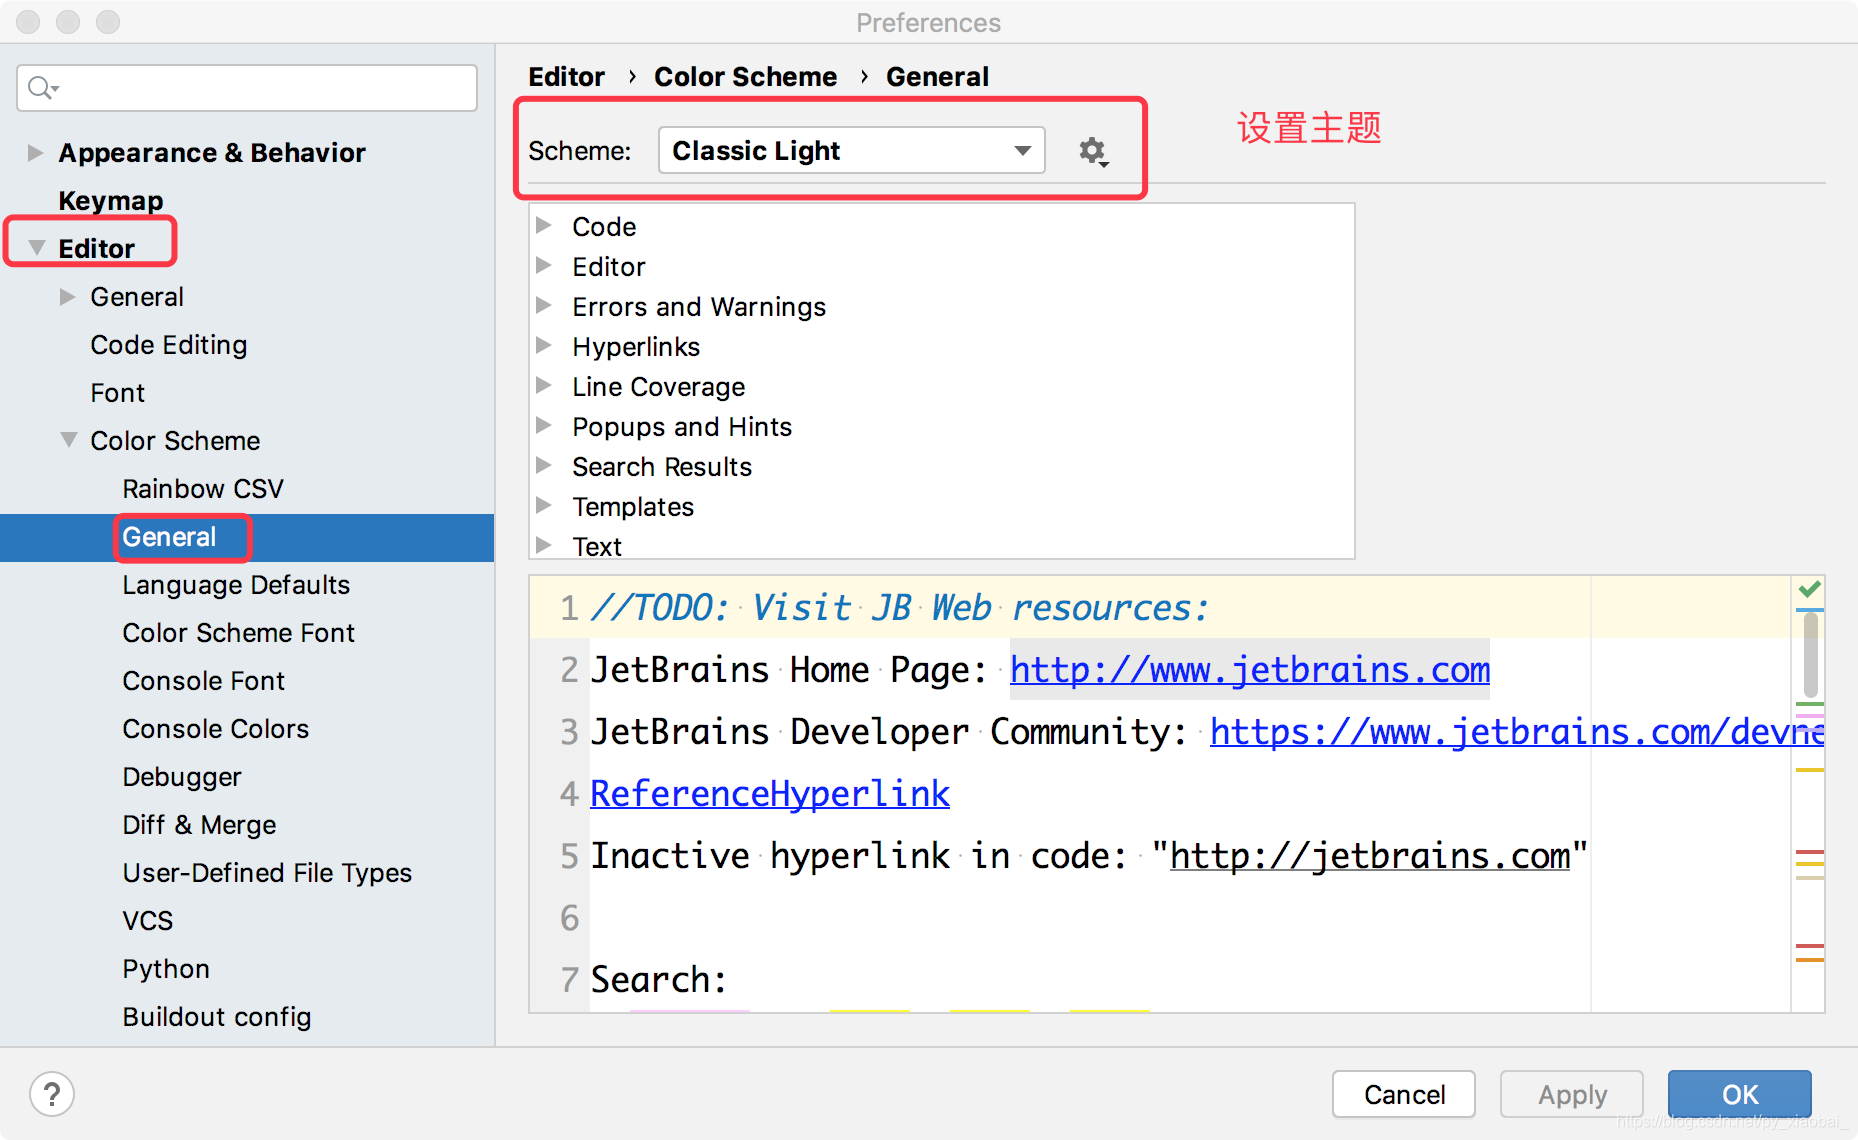
Task: Collapse the Editor section arrow
Action: [37, 248]
